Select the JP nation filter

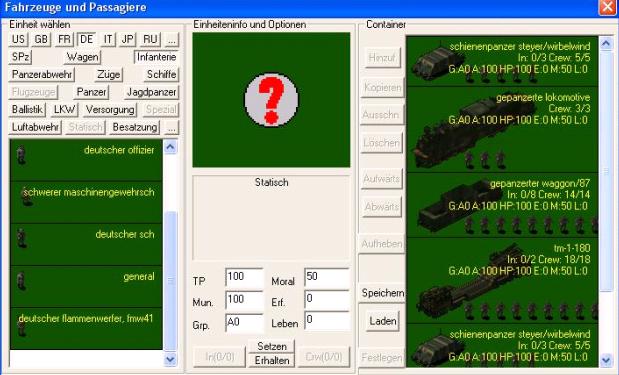coord(127,39)
